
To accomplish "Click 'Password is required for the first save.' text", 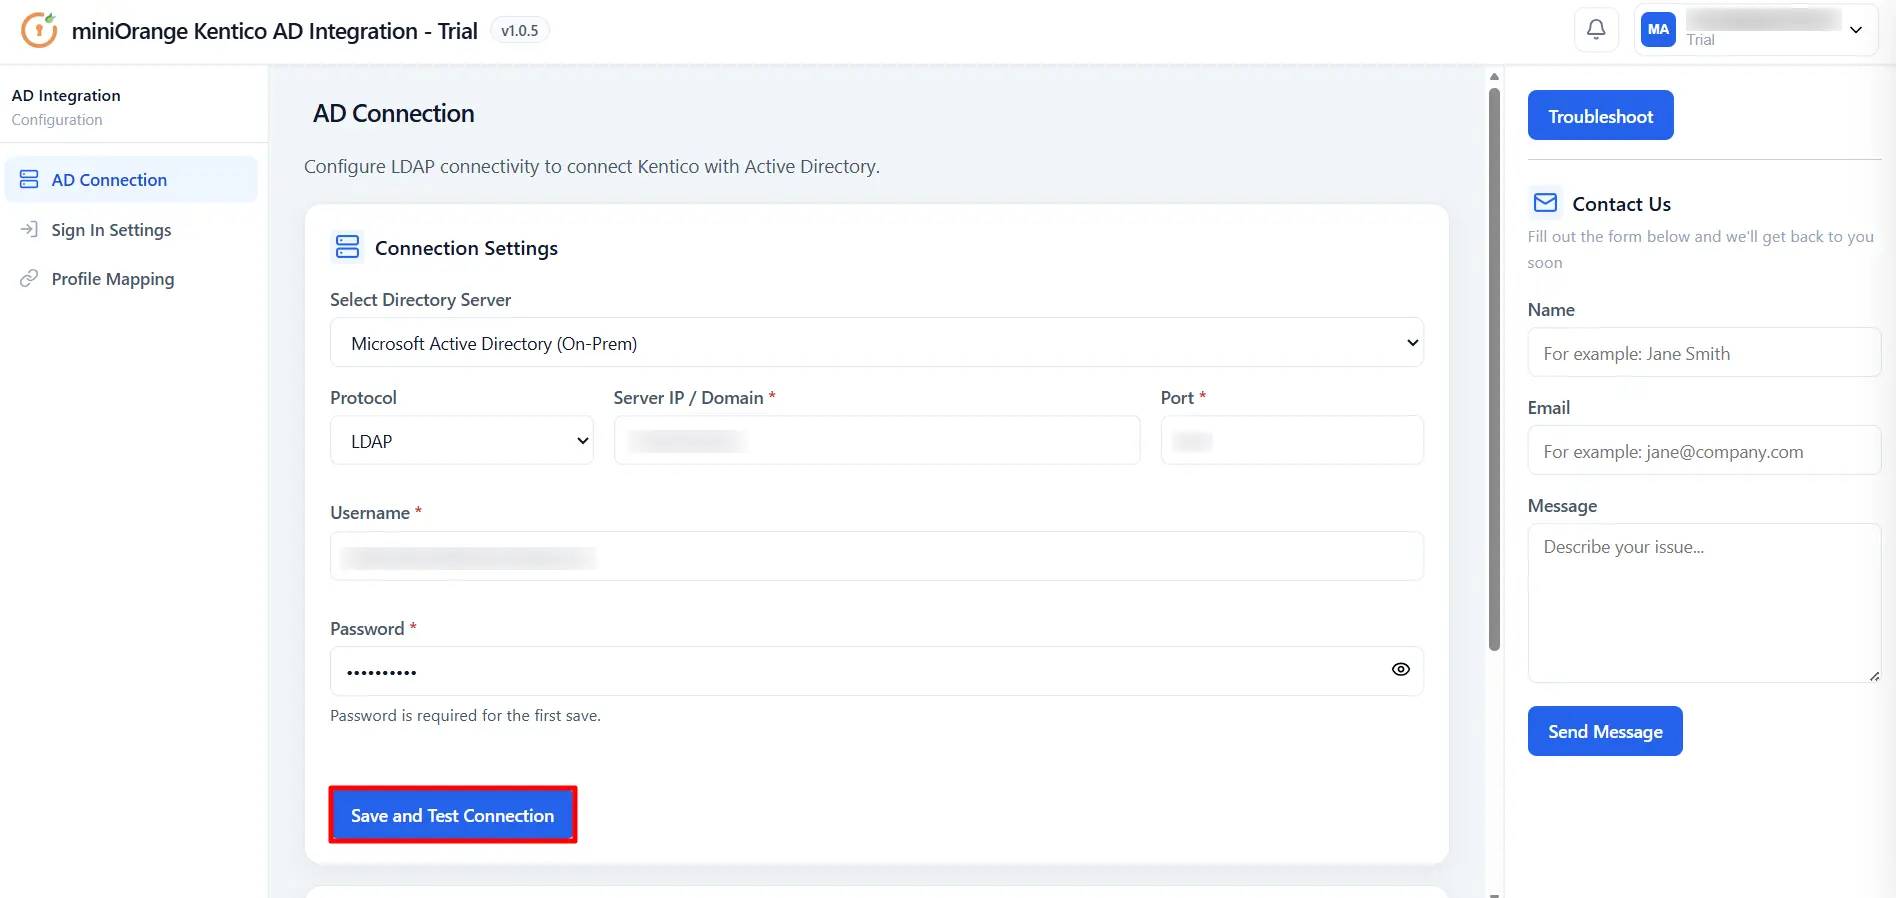I will (465, 715).
